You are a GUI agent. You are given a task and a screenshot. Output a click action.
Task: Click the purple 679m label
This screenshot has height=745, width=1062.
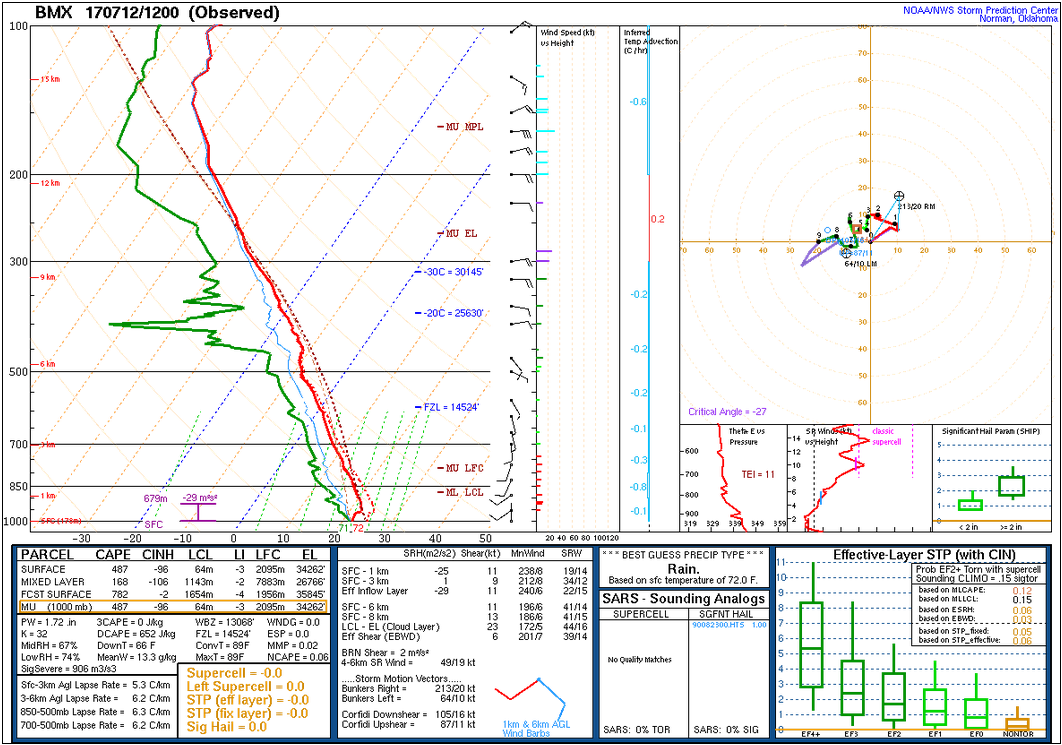(155, 498)
